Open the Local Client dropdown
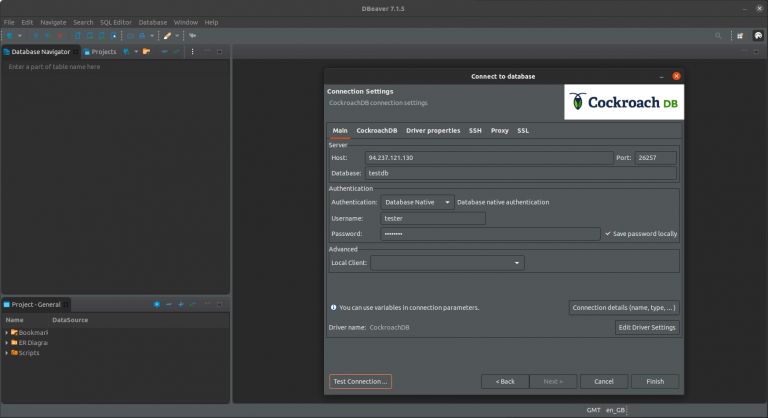 point(447,263)
